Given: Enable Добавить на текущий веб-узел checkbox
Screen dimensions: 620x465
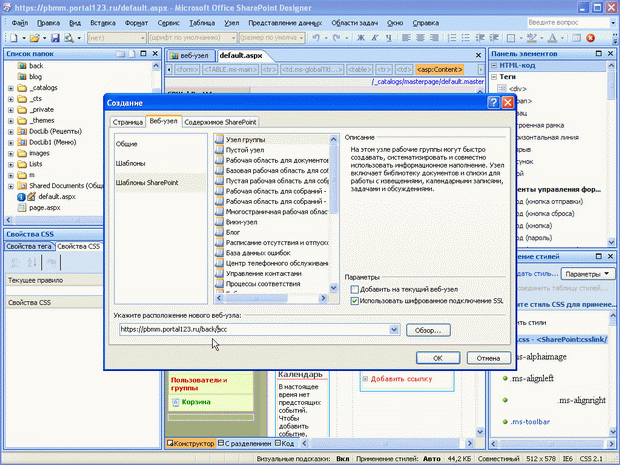Looking at the screenshot, I should [x=355, y=289].
